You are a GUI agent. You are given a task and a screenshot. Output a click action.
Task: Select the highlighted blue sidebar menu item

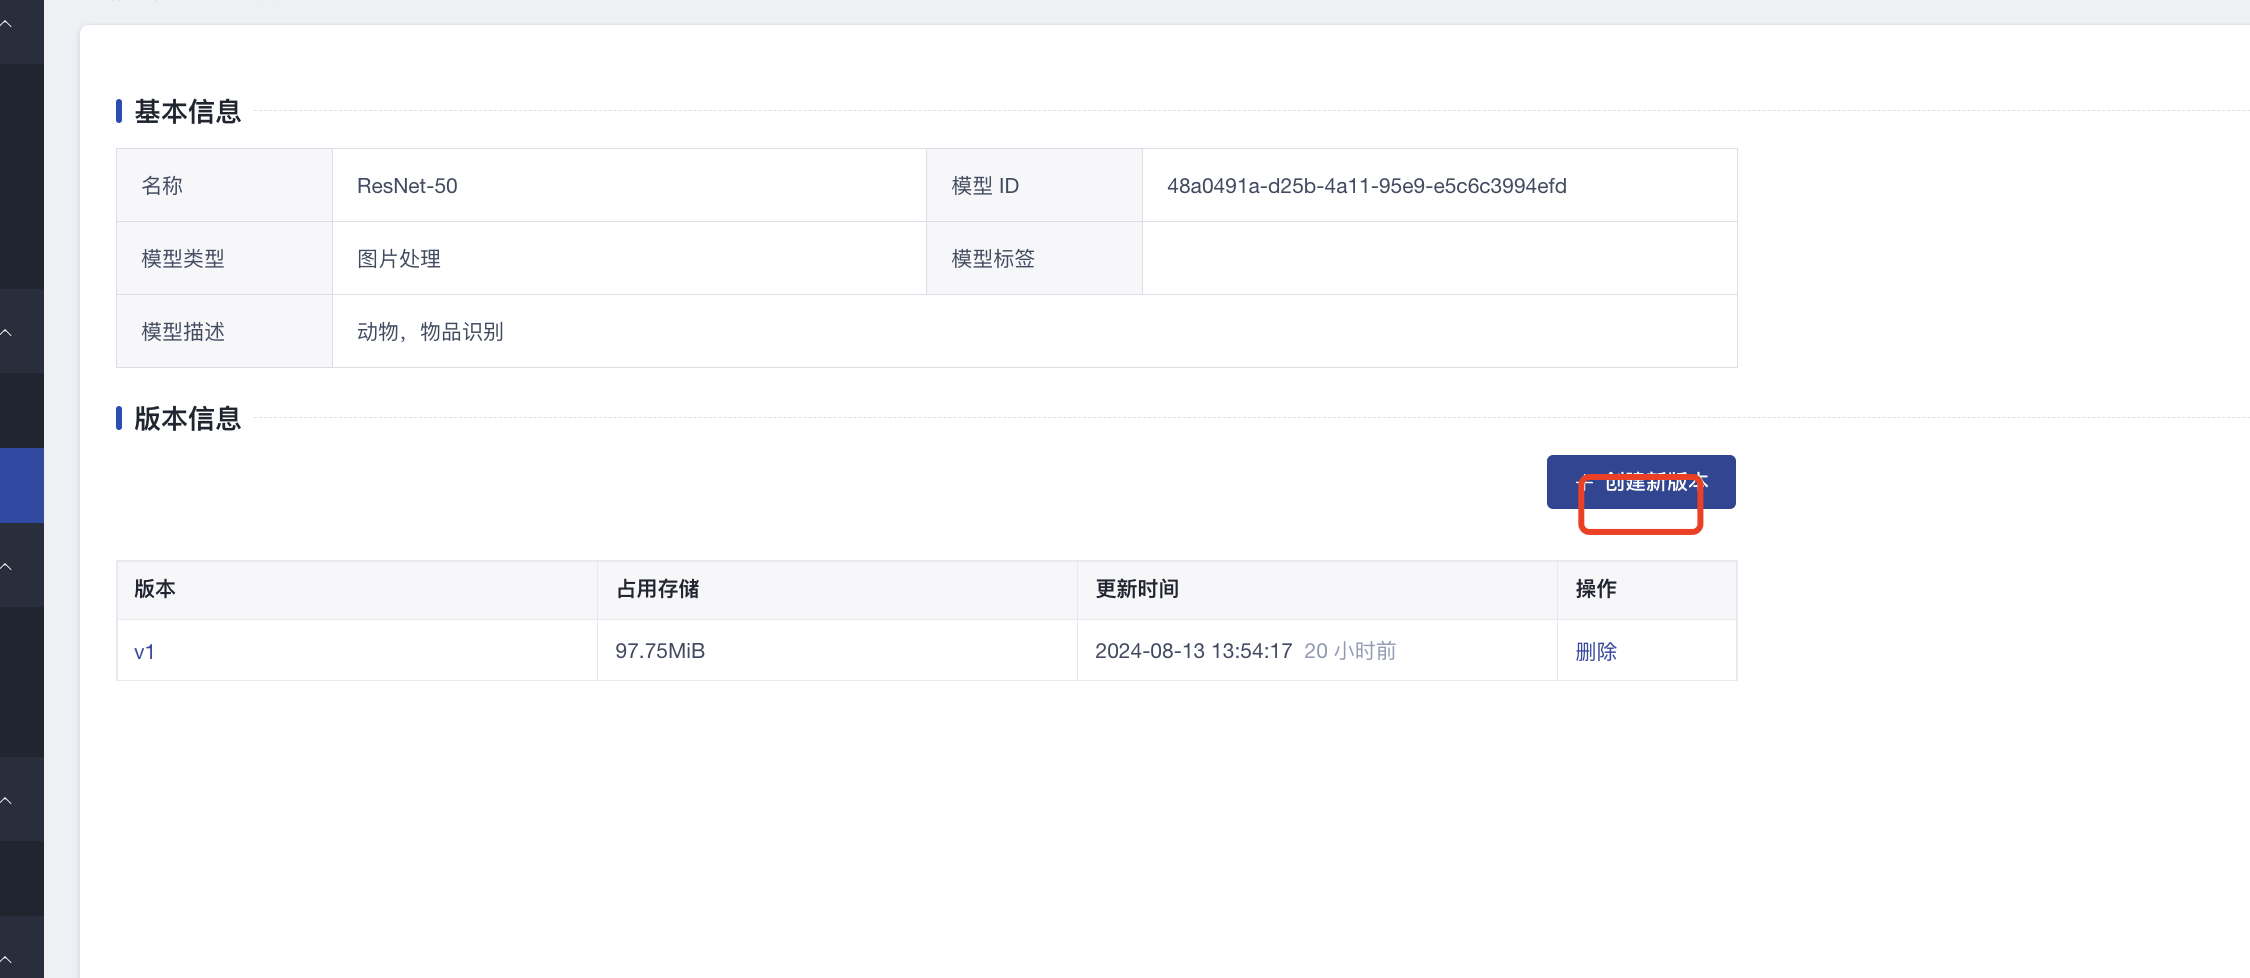21,485
